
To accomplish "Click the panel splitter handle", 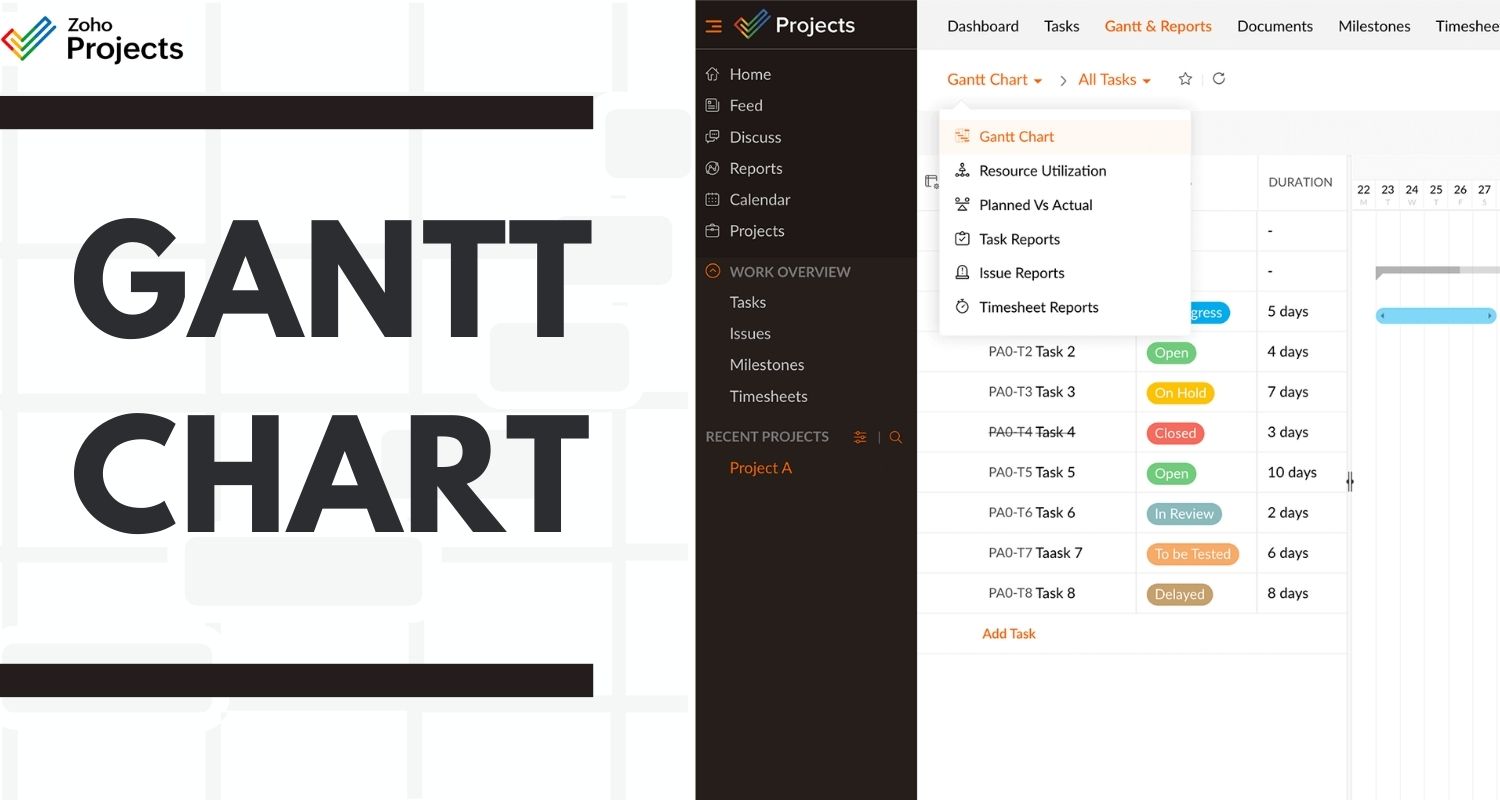I will 1349,482.
